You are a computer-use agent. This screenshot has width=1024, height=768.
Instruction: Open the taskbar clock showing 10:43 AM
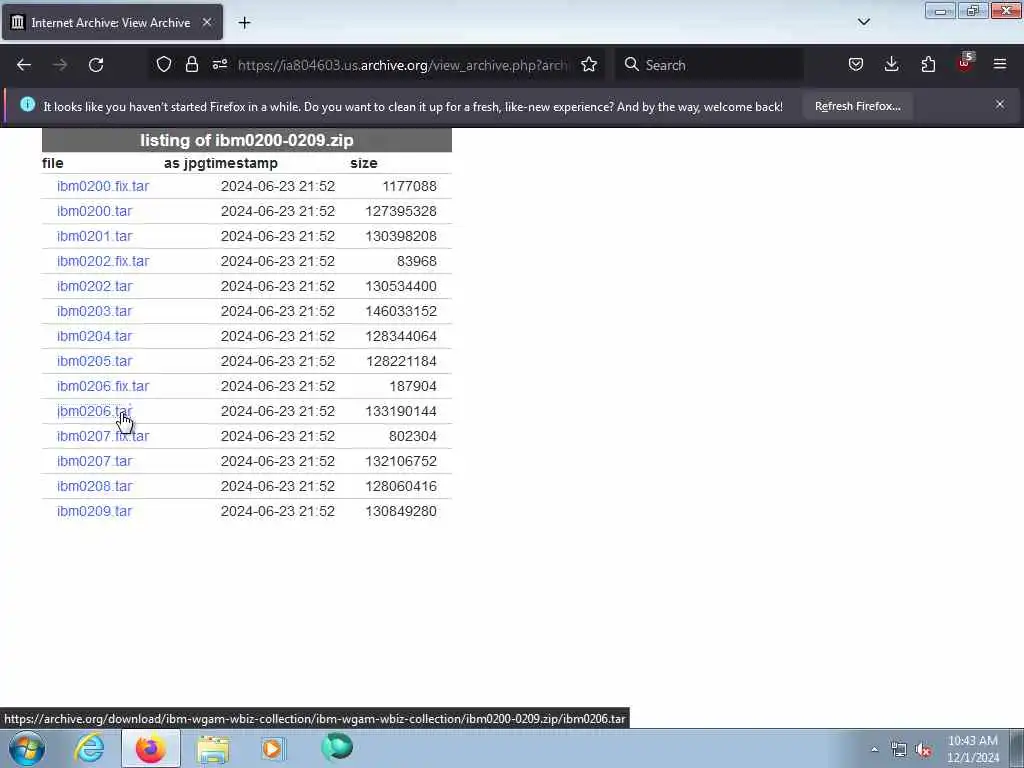pyautogui.click(x=973, y=749)
